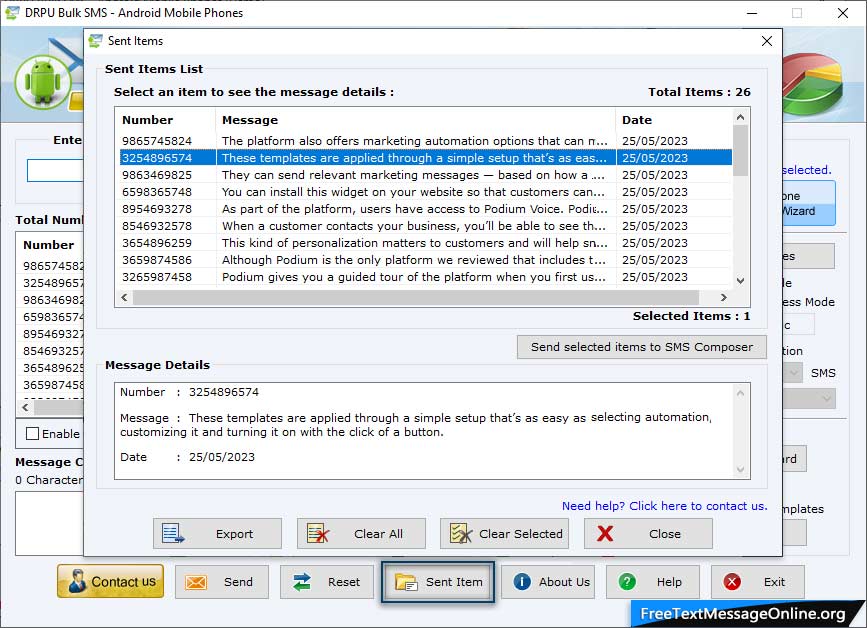
Task: Click the Total Items : 26 label
Action: (699, 92)
